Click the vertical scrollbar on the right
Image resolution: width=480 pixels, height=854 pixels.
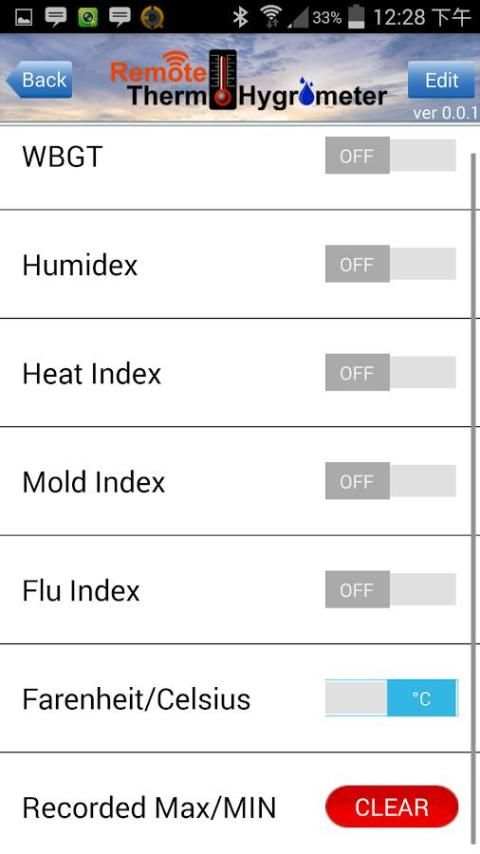click(473, 498)
